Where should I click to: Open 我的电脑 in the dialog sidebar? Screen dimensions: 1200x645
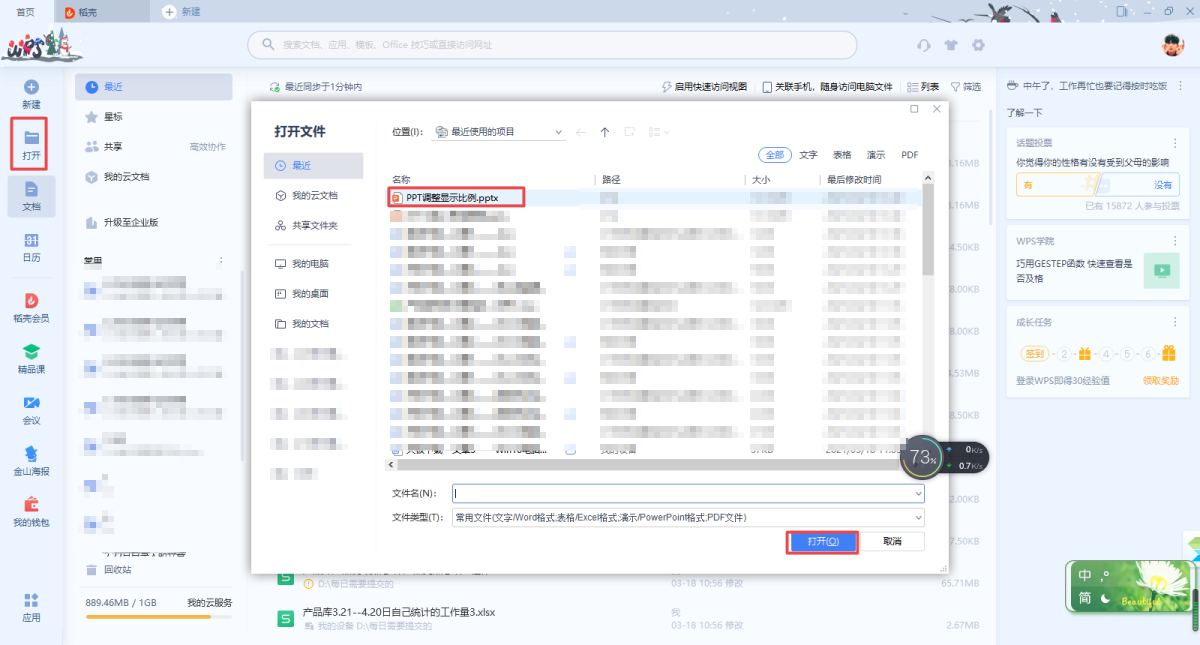tap(310, 264)
